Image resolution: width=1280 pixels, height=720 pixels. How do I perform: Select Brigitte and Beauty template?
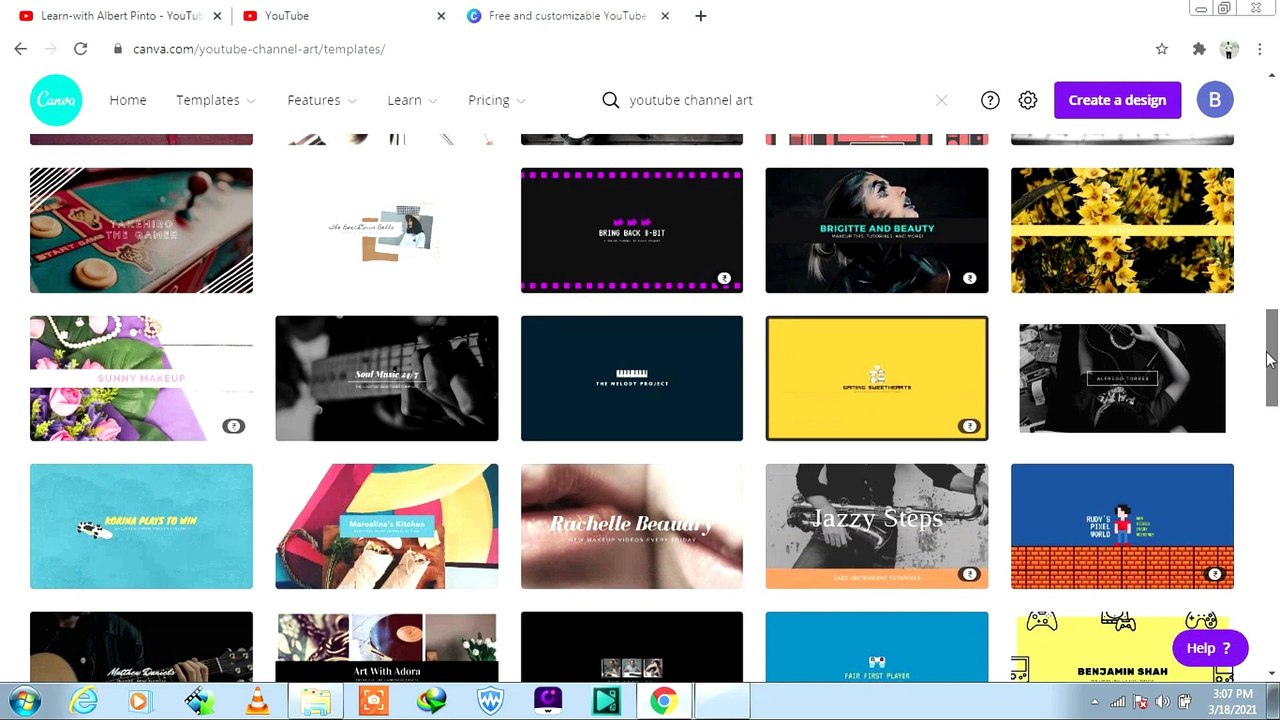pos(877,230)
